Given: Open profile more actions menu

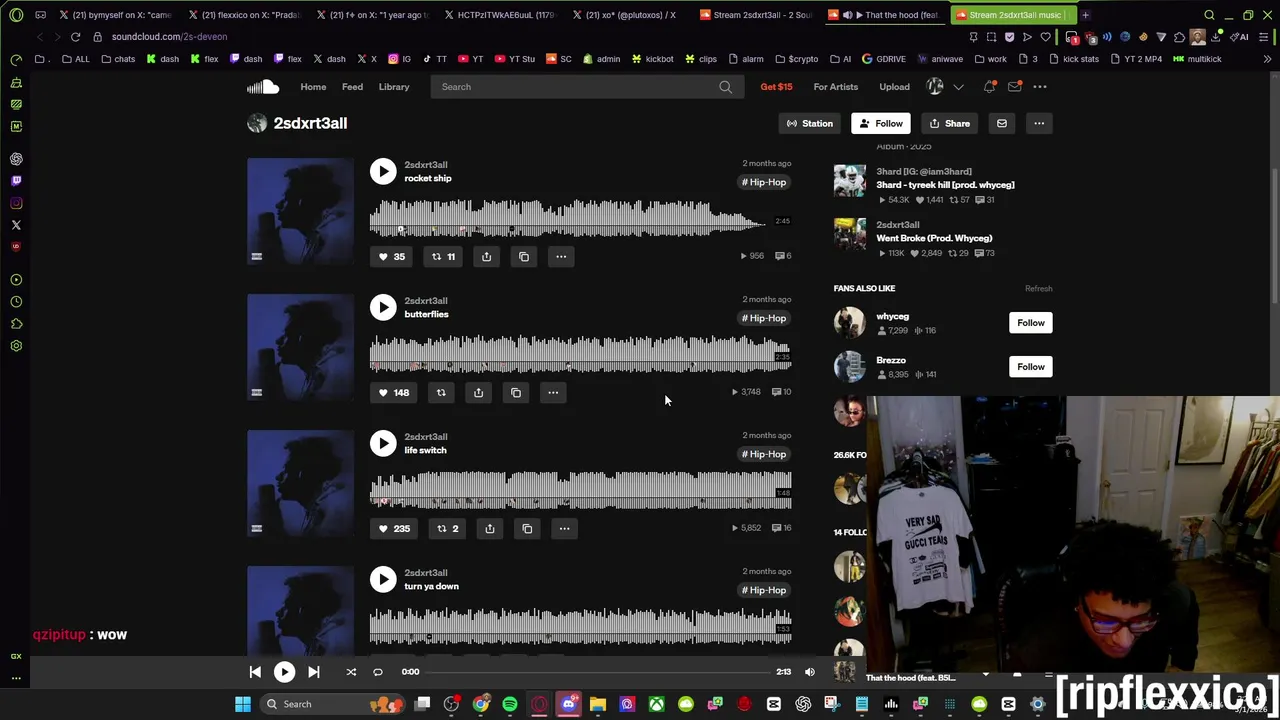Looking at the screenshot, I should [x=1039, y=123].
